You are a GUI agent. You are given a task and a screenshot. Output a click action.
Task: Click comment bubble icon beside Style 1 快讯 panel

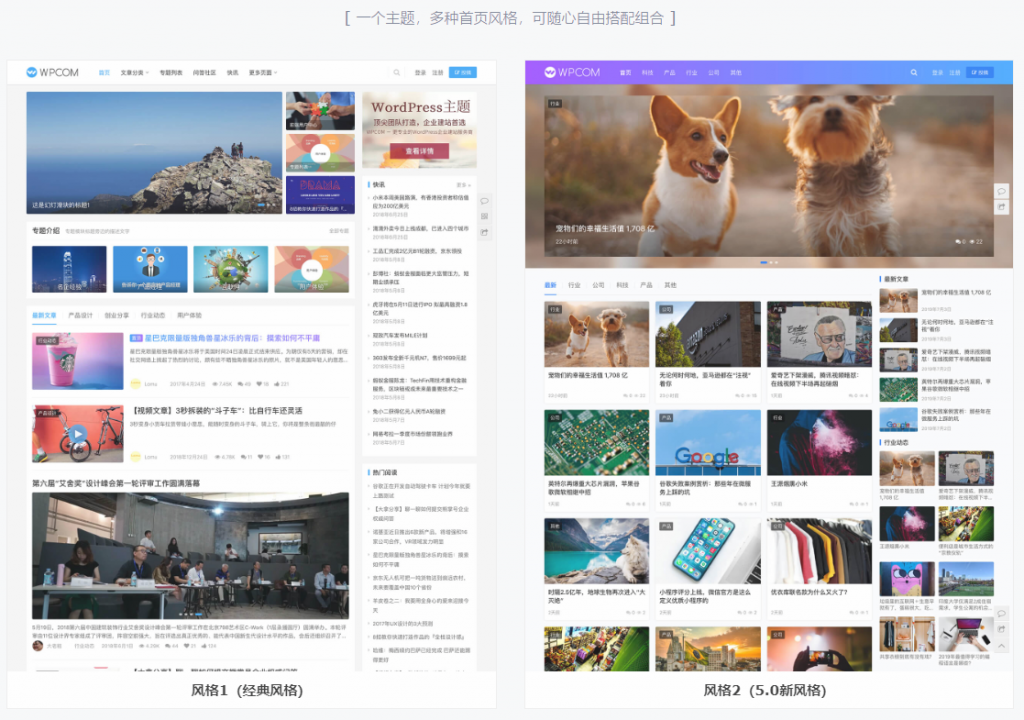[x=485, y=201]
